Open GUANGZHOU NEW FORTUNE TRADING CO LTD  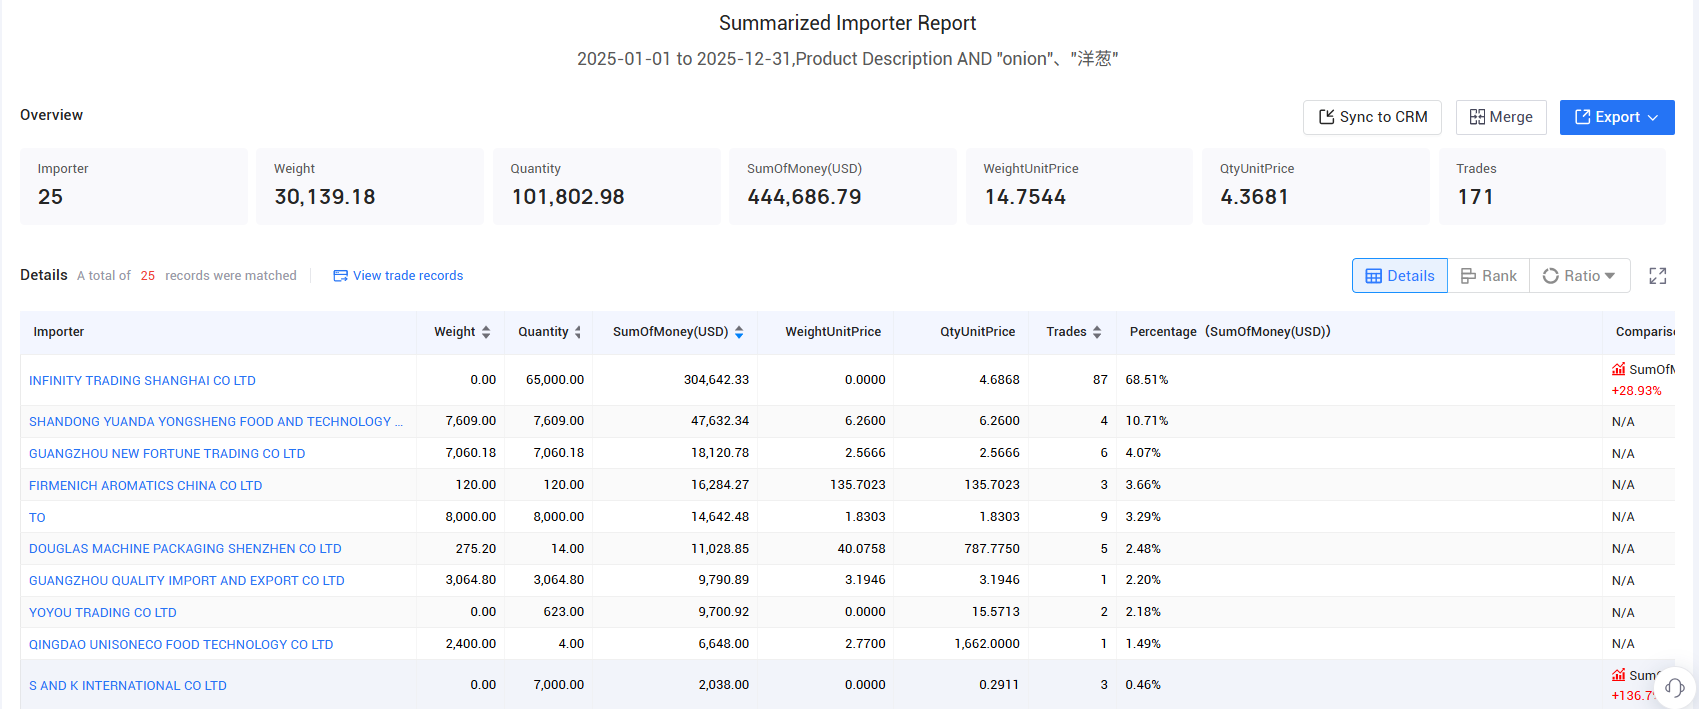[167, 454]
